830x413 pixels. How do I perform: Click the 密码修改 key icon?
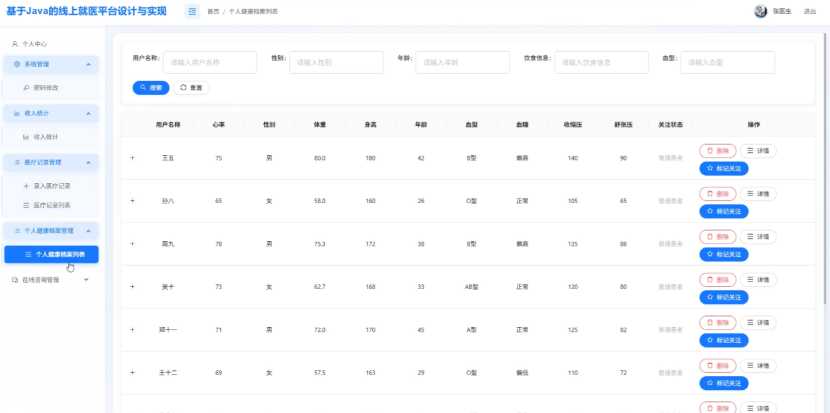(26, 88)
